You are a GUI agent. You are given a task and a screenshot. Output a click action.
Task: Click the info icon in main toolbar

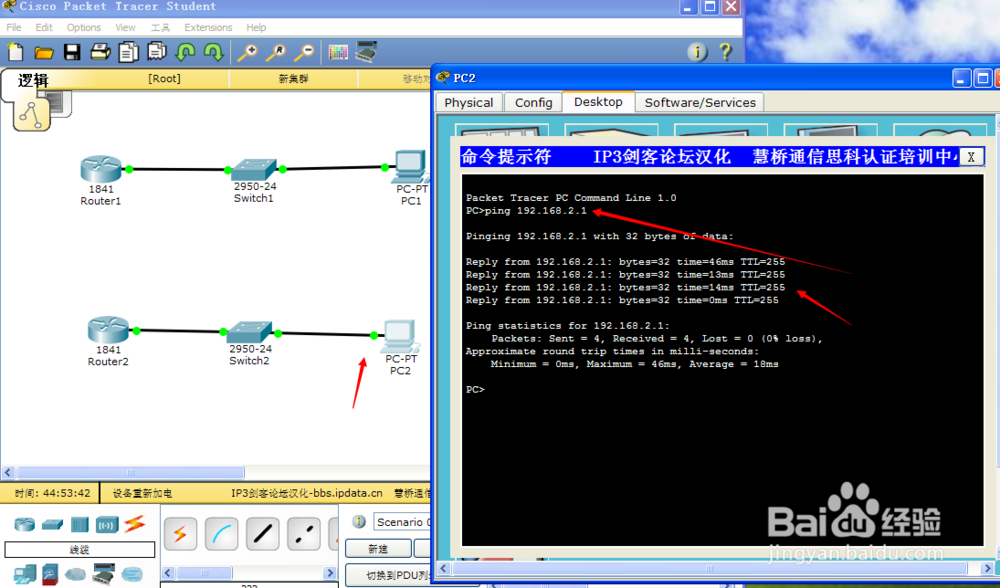(697, 52)
